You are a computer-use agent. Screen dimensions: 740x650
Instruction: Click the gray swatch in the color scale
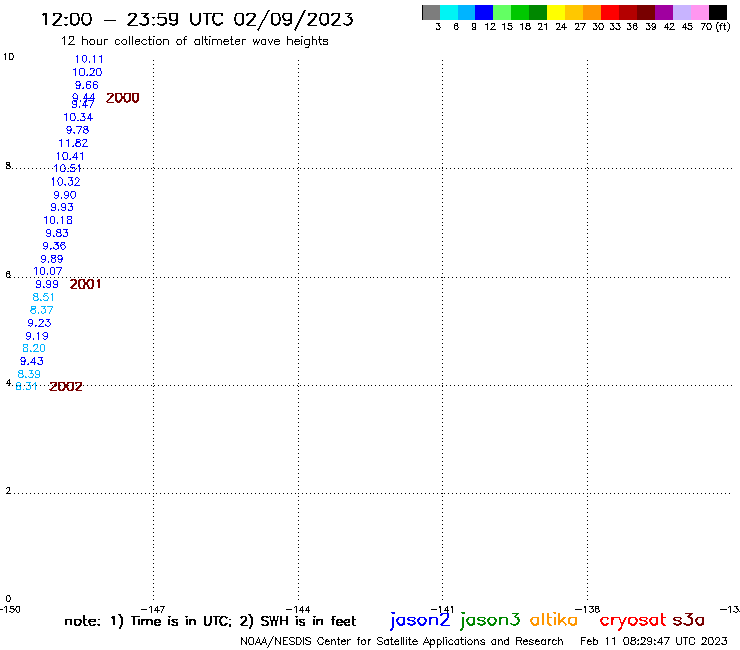pyautogui.click(x=431, y=12)
